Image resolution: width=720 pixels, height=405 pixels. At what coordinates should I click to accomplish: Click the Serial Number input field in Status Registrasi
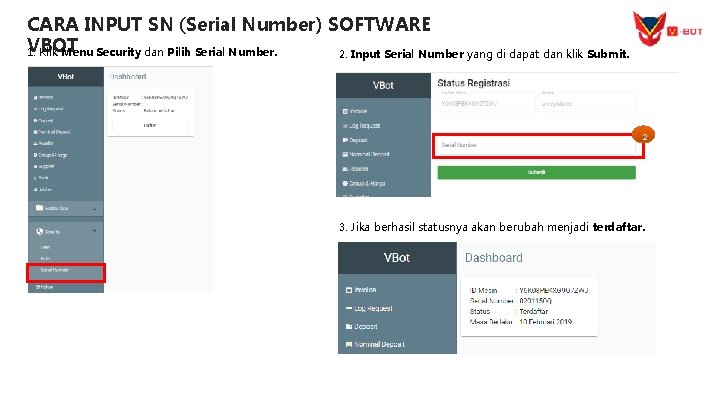[x=538, y=146]
